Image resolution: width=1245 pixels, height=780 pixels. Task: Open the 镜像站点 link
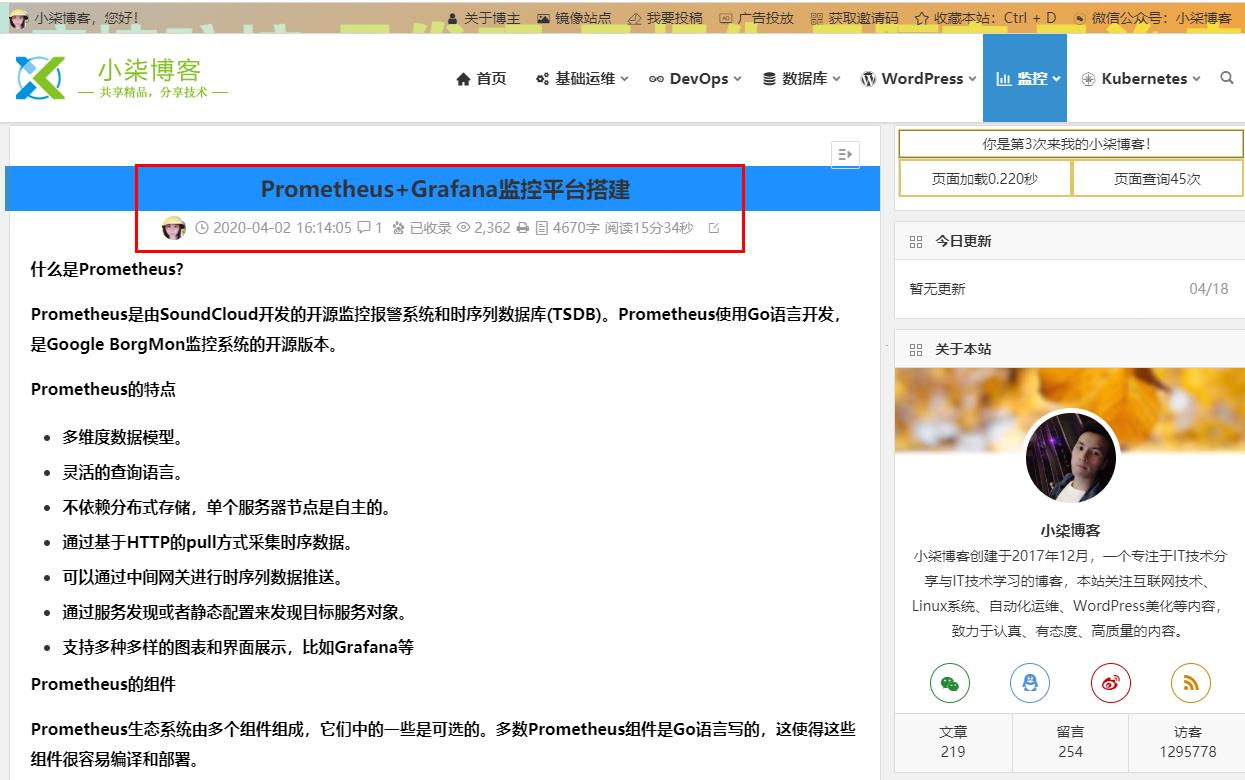point(574,18)
